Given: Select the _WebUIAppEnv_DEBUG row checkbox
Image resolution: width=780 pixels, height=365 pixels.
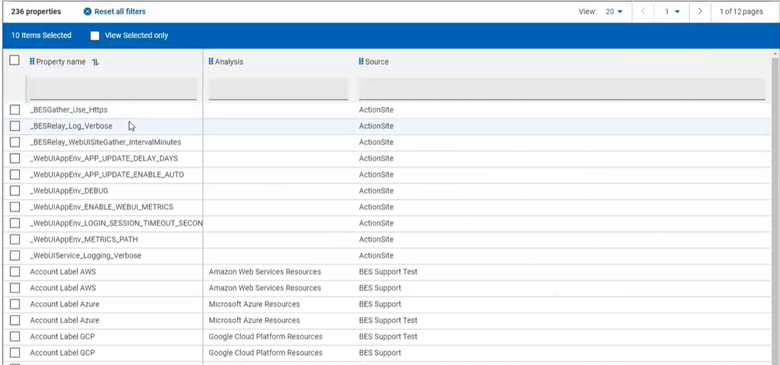Looking at the screenshot, I should pos(15,191).
